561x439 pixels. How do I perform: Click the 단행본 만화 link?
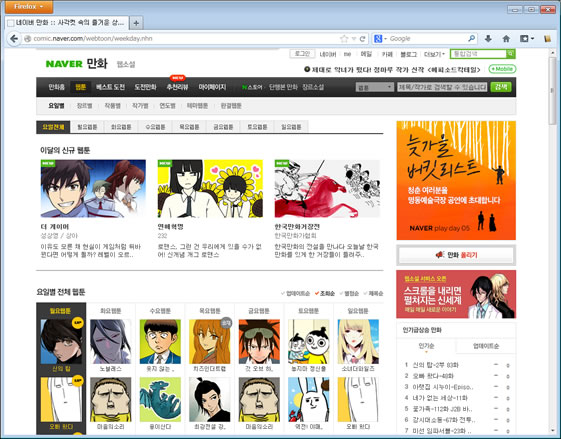point(283,87)
